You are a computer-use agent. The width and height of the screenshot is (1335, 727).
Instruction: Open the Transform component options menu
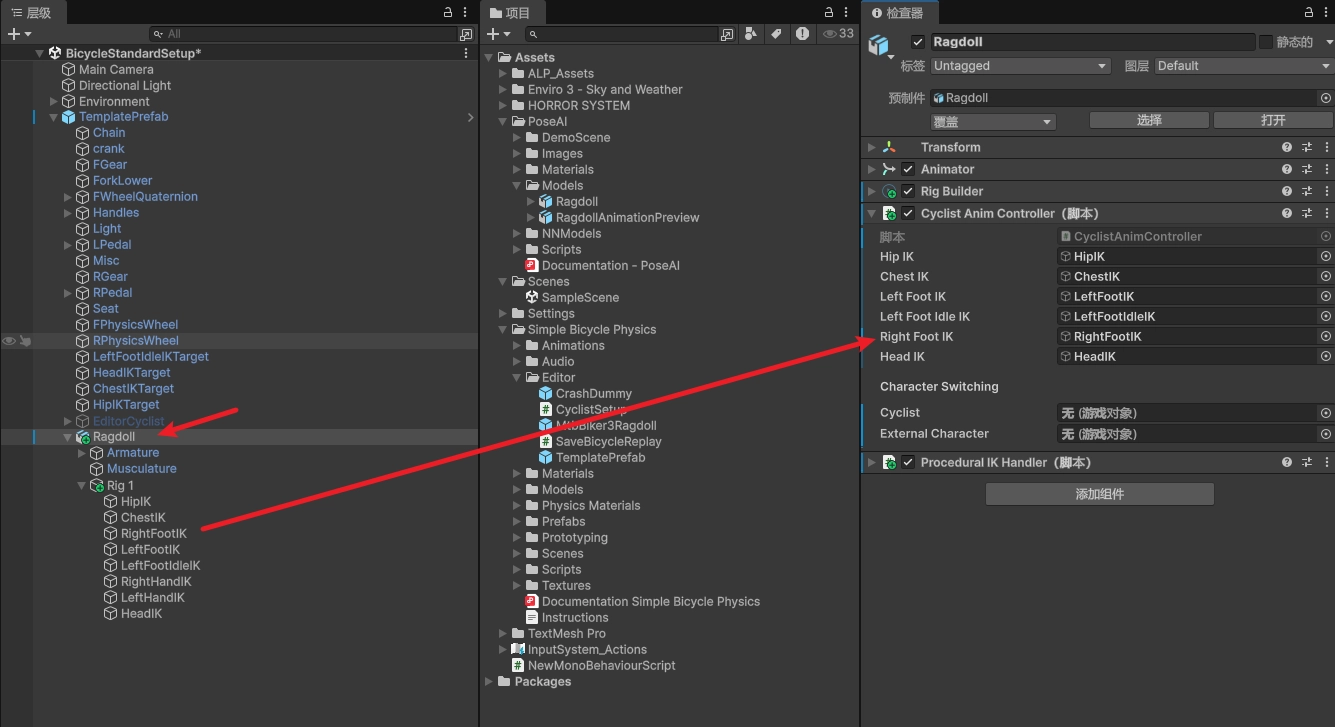tap(1327, 147)
